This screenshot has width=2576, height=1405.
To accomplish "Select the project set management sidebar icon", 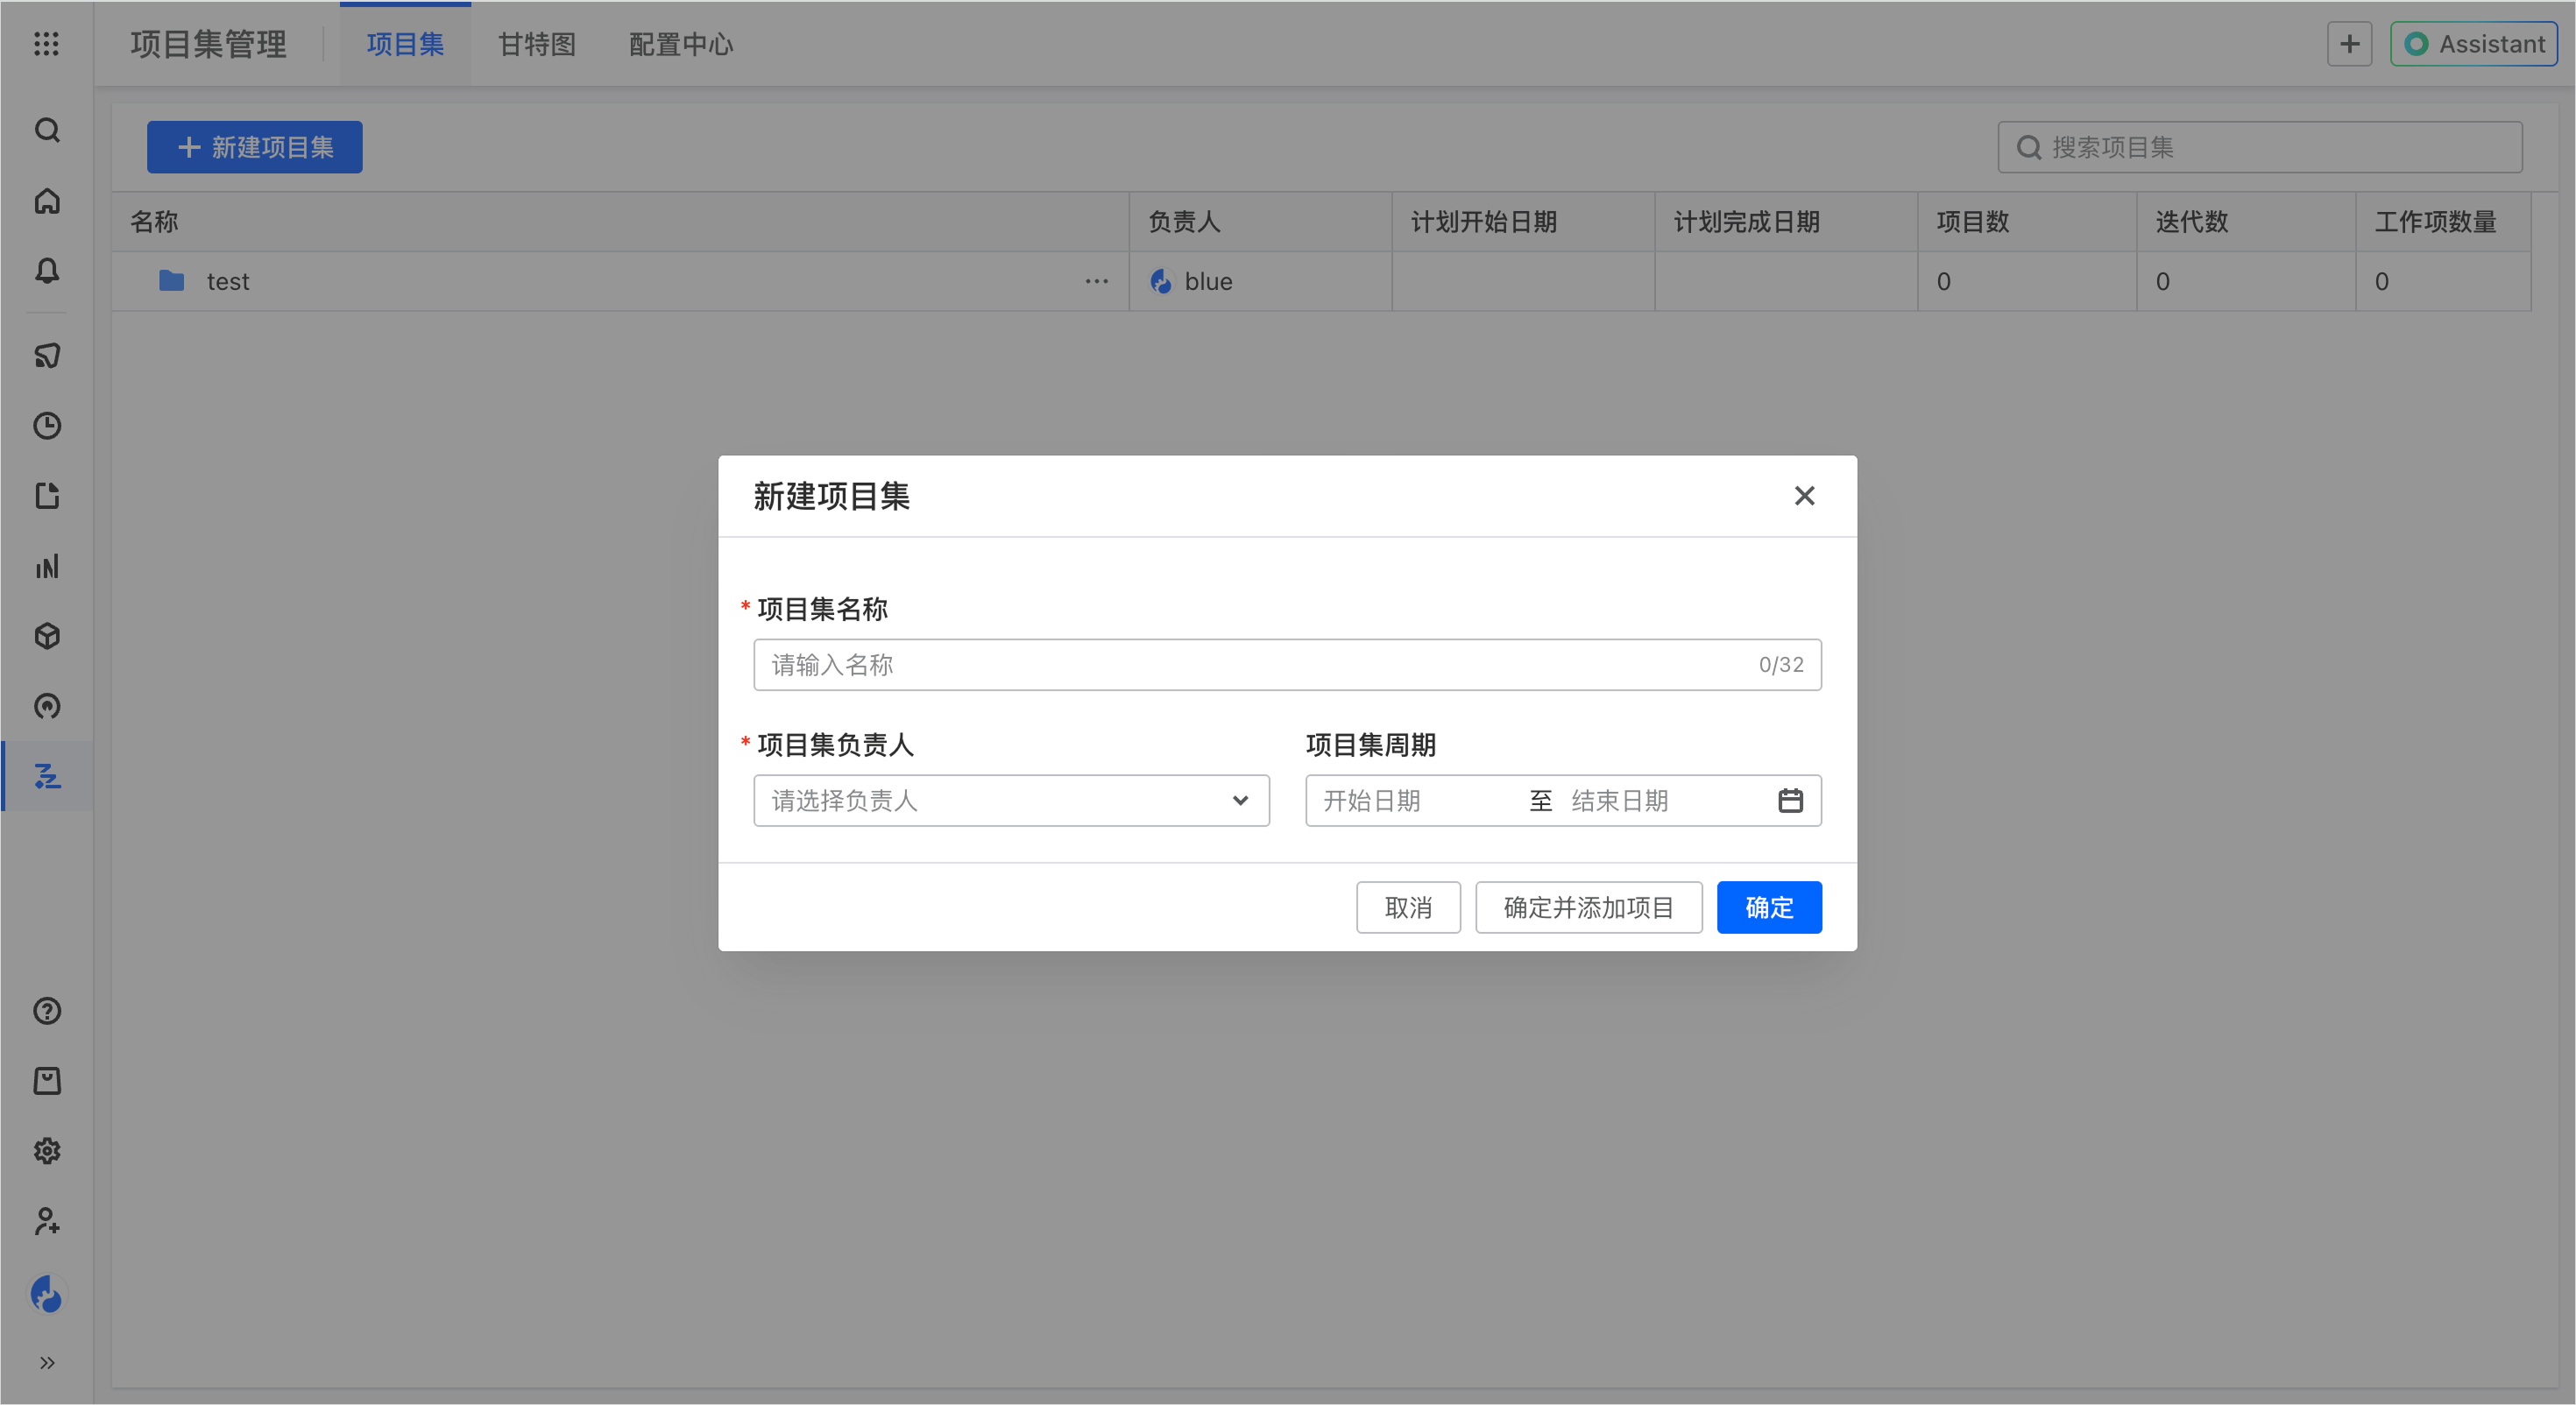I will pos(47,776).
